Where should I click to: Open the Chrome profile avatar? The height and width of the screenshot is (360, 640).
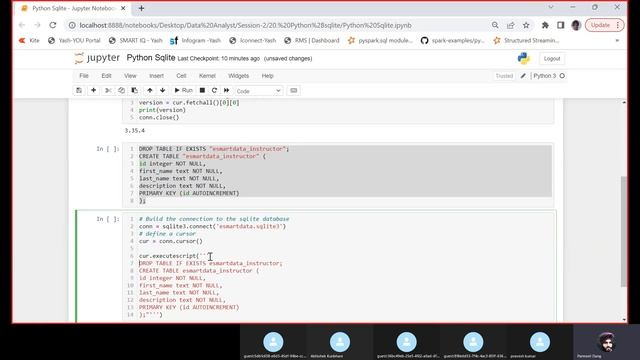(x=576, y=25)
